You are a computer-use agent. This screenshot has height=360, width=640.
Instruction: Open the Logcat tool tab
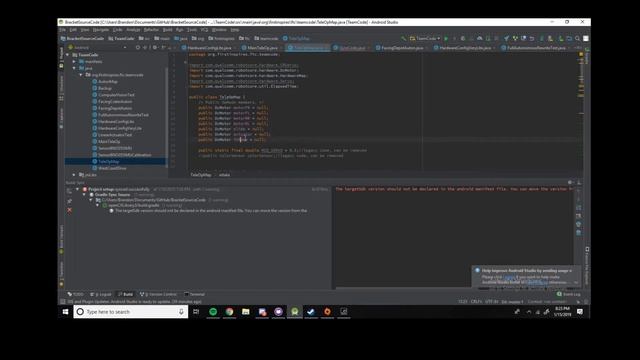coord(101,294)
